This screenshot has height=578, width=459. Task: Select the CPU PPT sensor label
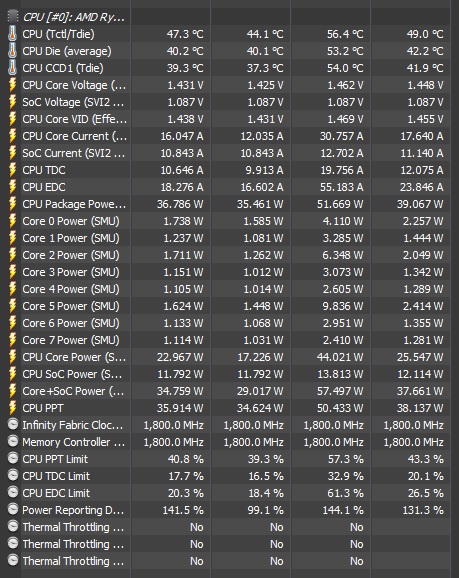point(43,408)
